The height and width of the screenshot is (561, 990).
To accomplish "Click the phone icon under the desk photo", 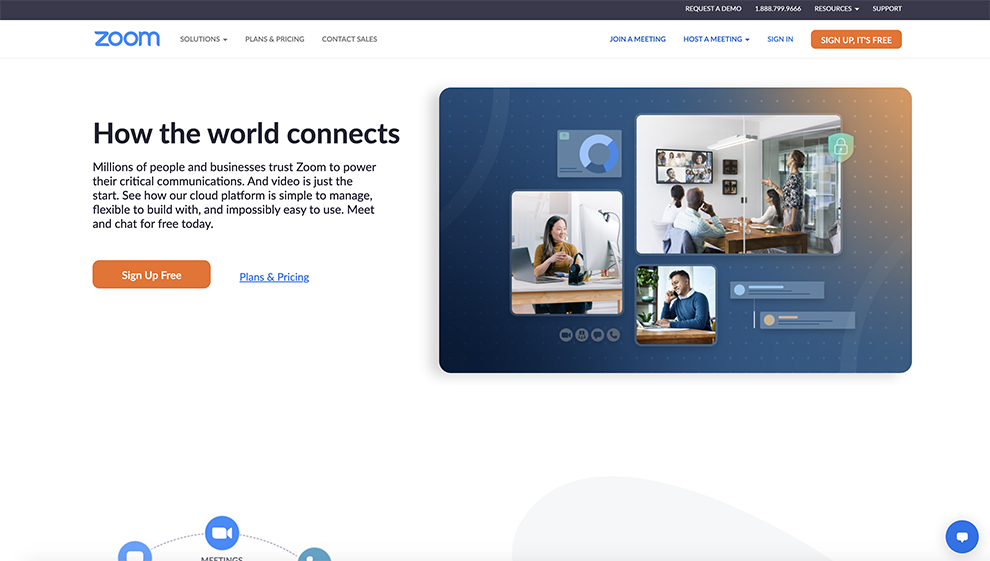I will click(614, 335).
